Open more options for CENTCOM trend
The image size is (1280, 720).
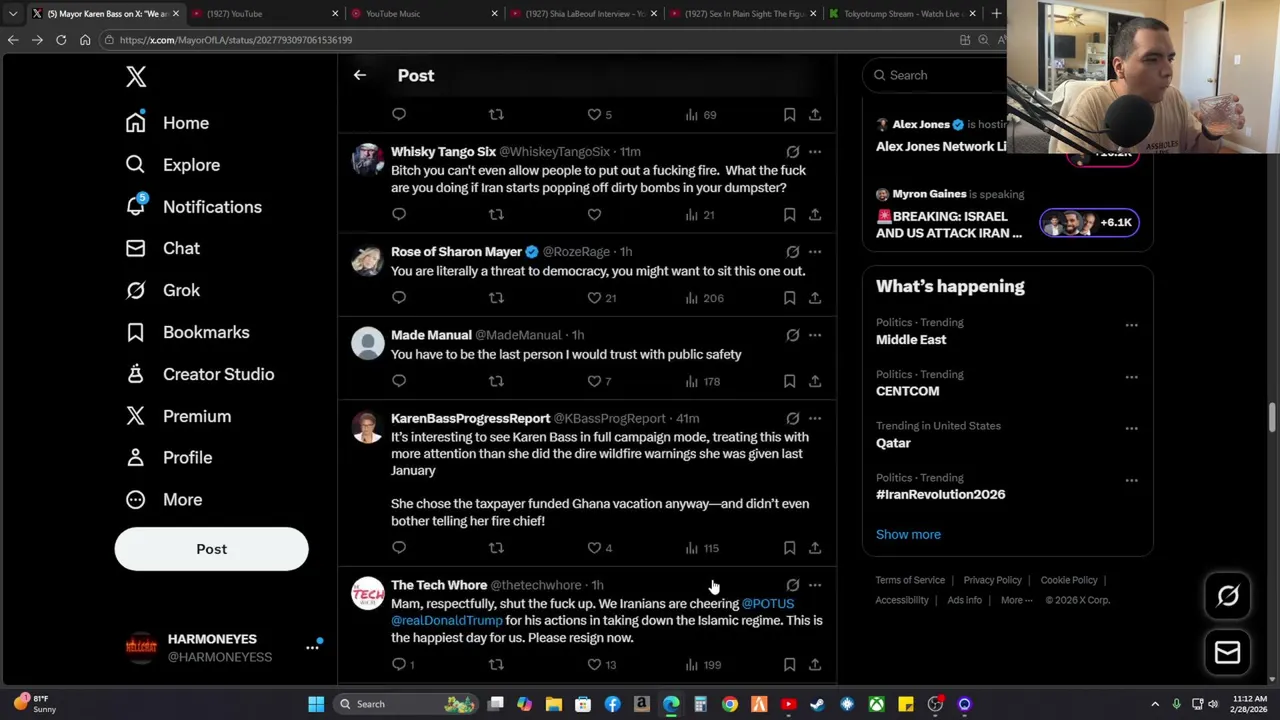[1131, 377]
